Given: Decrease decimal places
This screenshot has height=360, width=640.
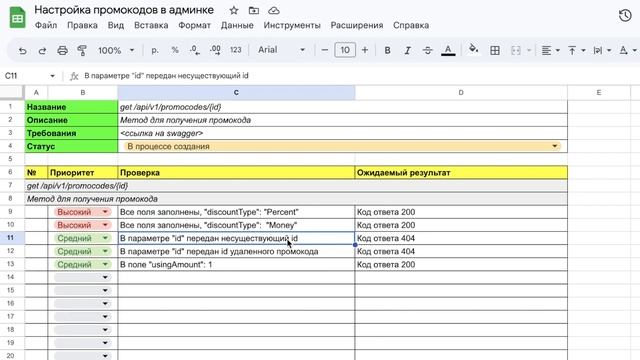Looking at the screenshot, I should (x=195, y=50).
